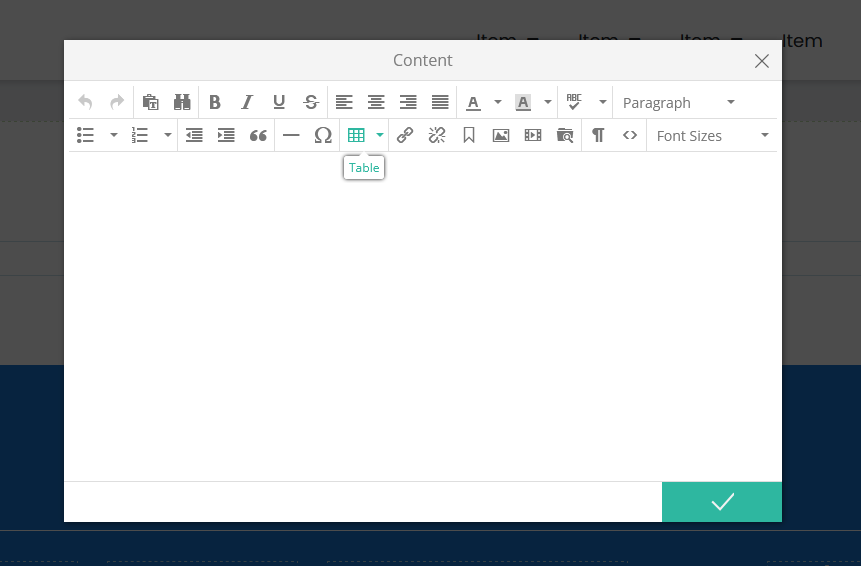861x566 pixels.
Task: Justify text alignment
Action: coord(440,102)
